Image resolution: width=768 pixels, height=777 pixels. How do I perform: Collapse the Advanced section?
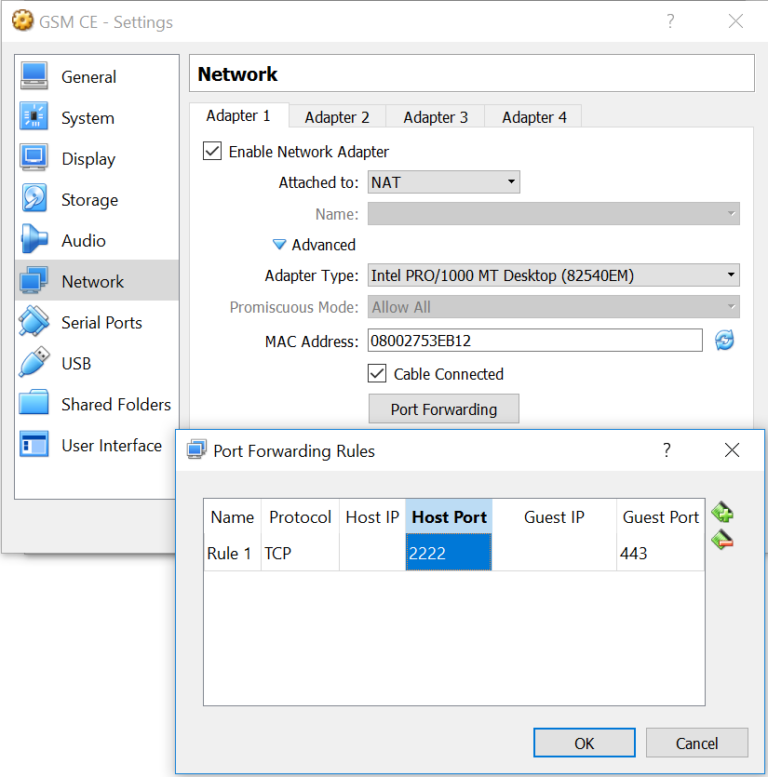click(280, 245)
